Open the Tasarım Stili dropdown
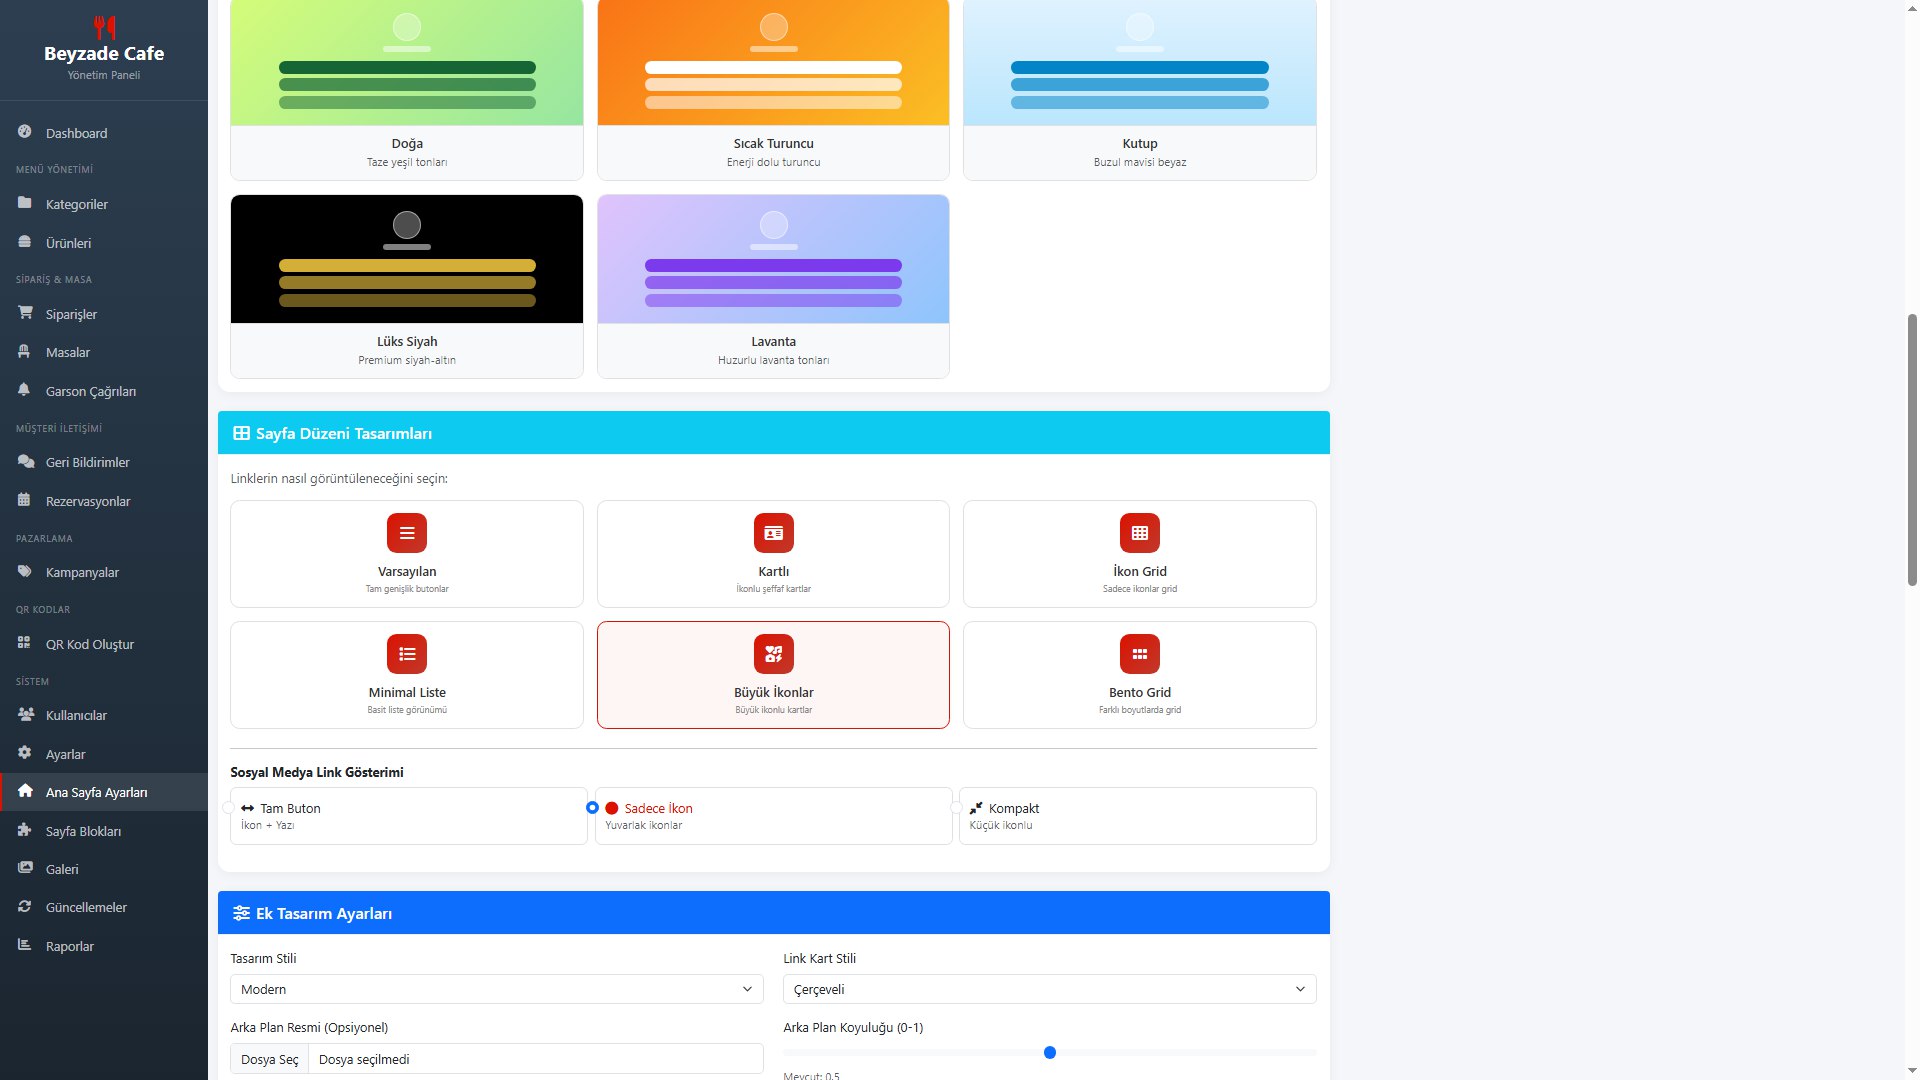This screenshot has height=1080, width=1920. pos(496,989)
